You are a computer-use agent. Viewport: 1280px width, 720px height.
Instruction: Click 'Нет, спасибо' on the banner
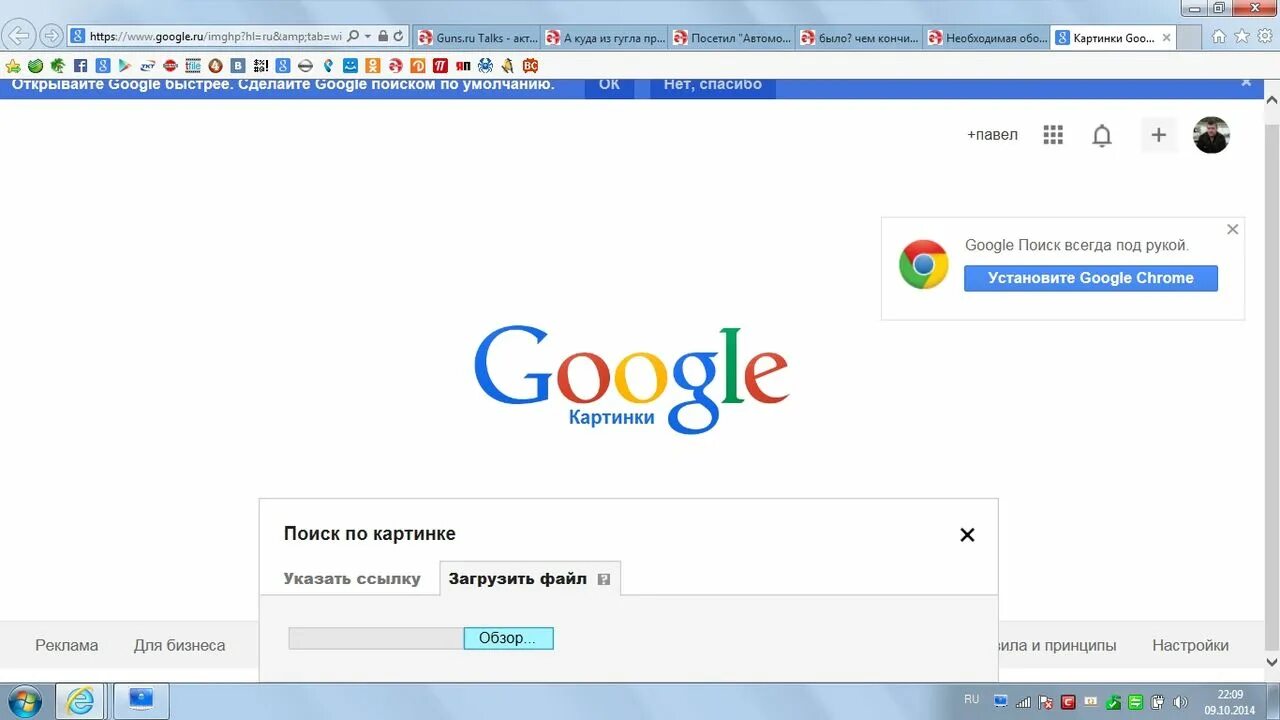pos(713,85)
